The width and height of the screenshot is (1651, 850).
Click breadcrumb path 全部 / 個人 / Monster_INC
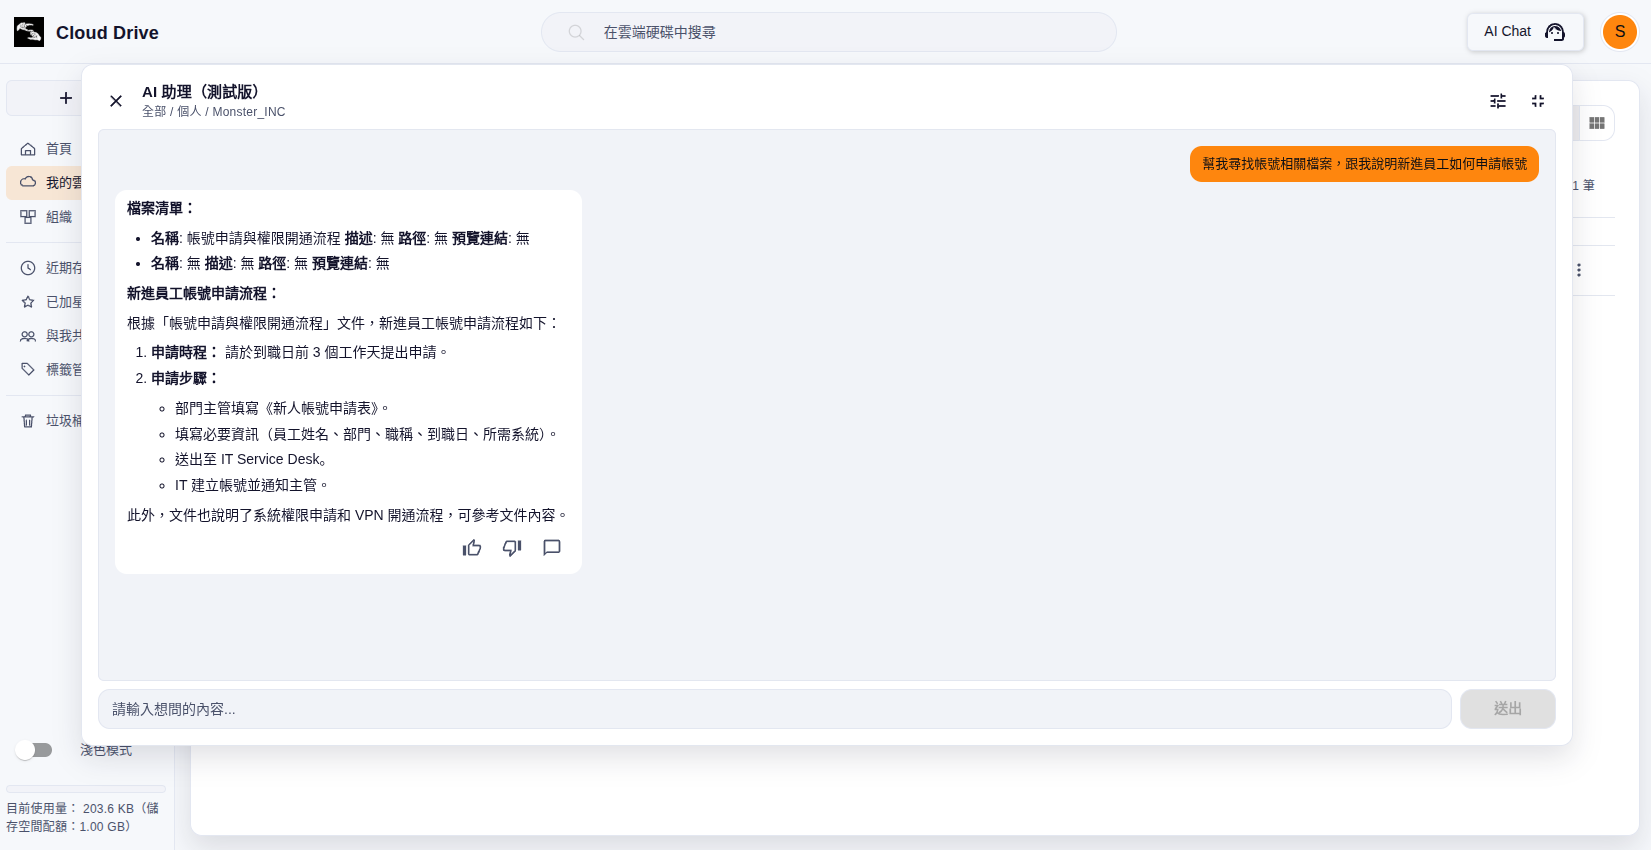point(214,112)
